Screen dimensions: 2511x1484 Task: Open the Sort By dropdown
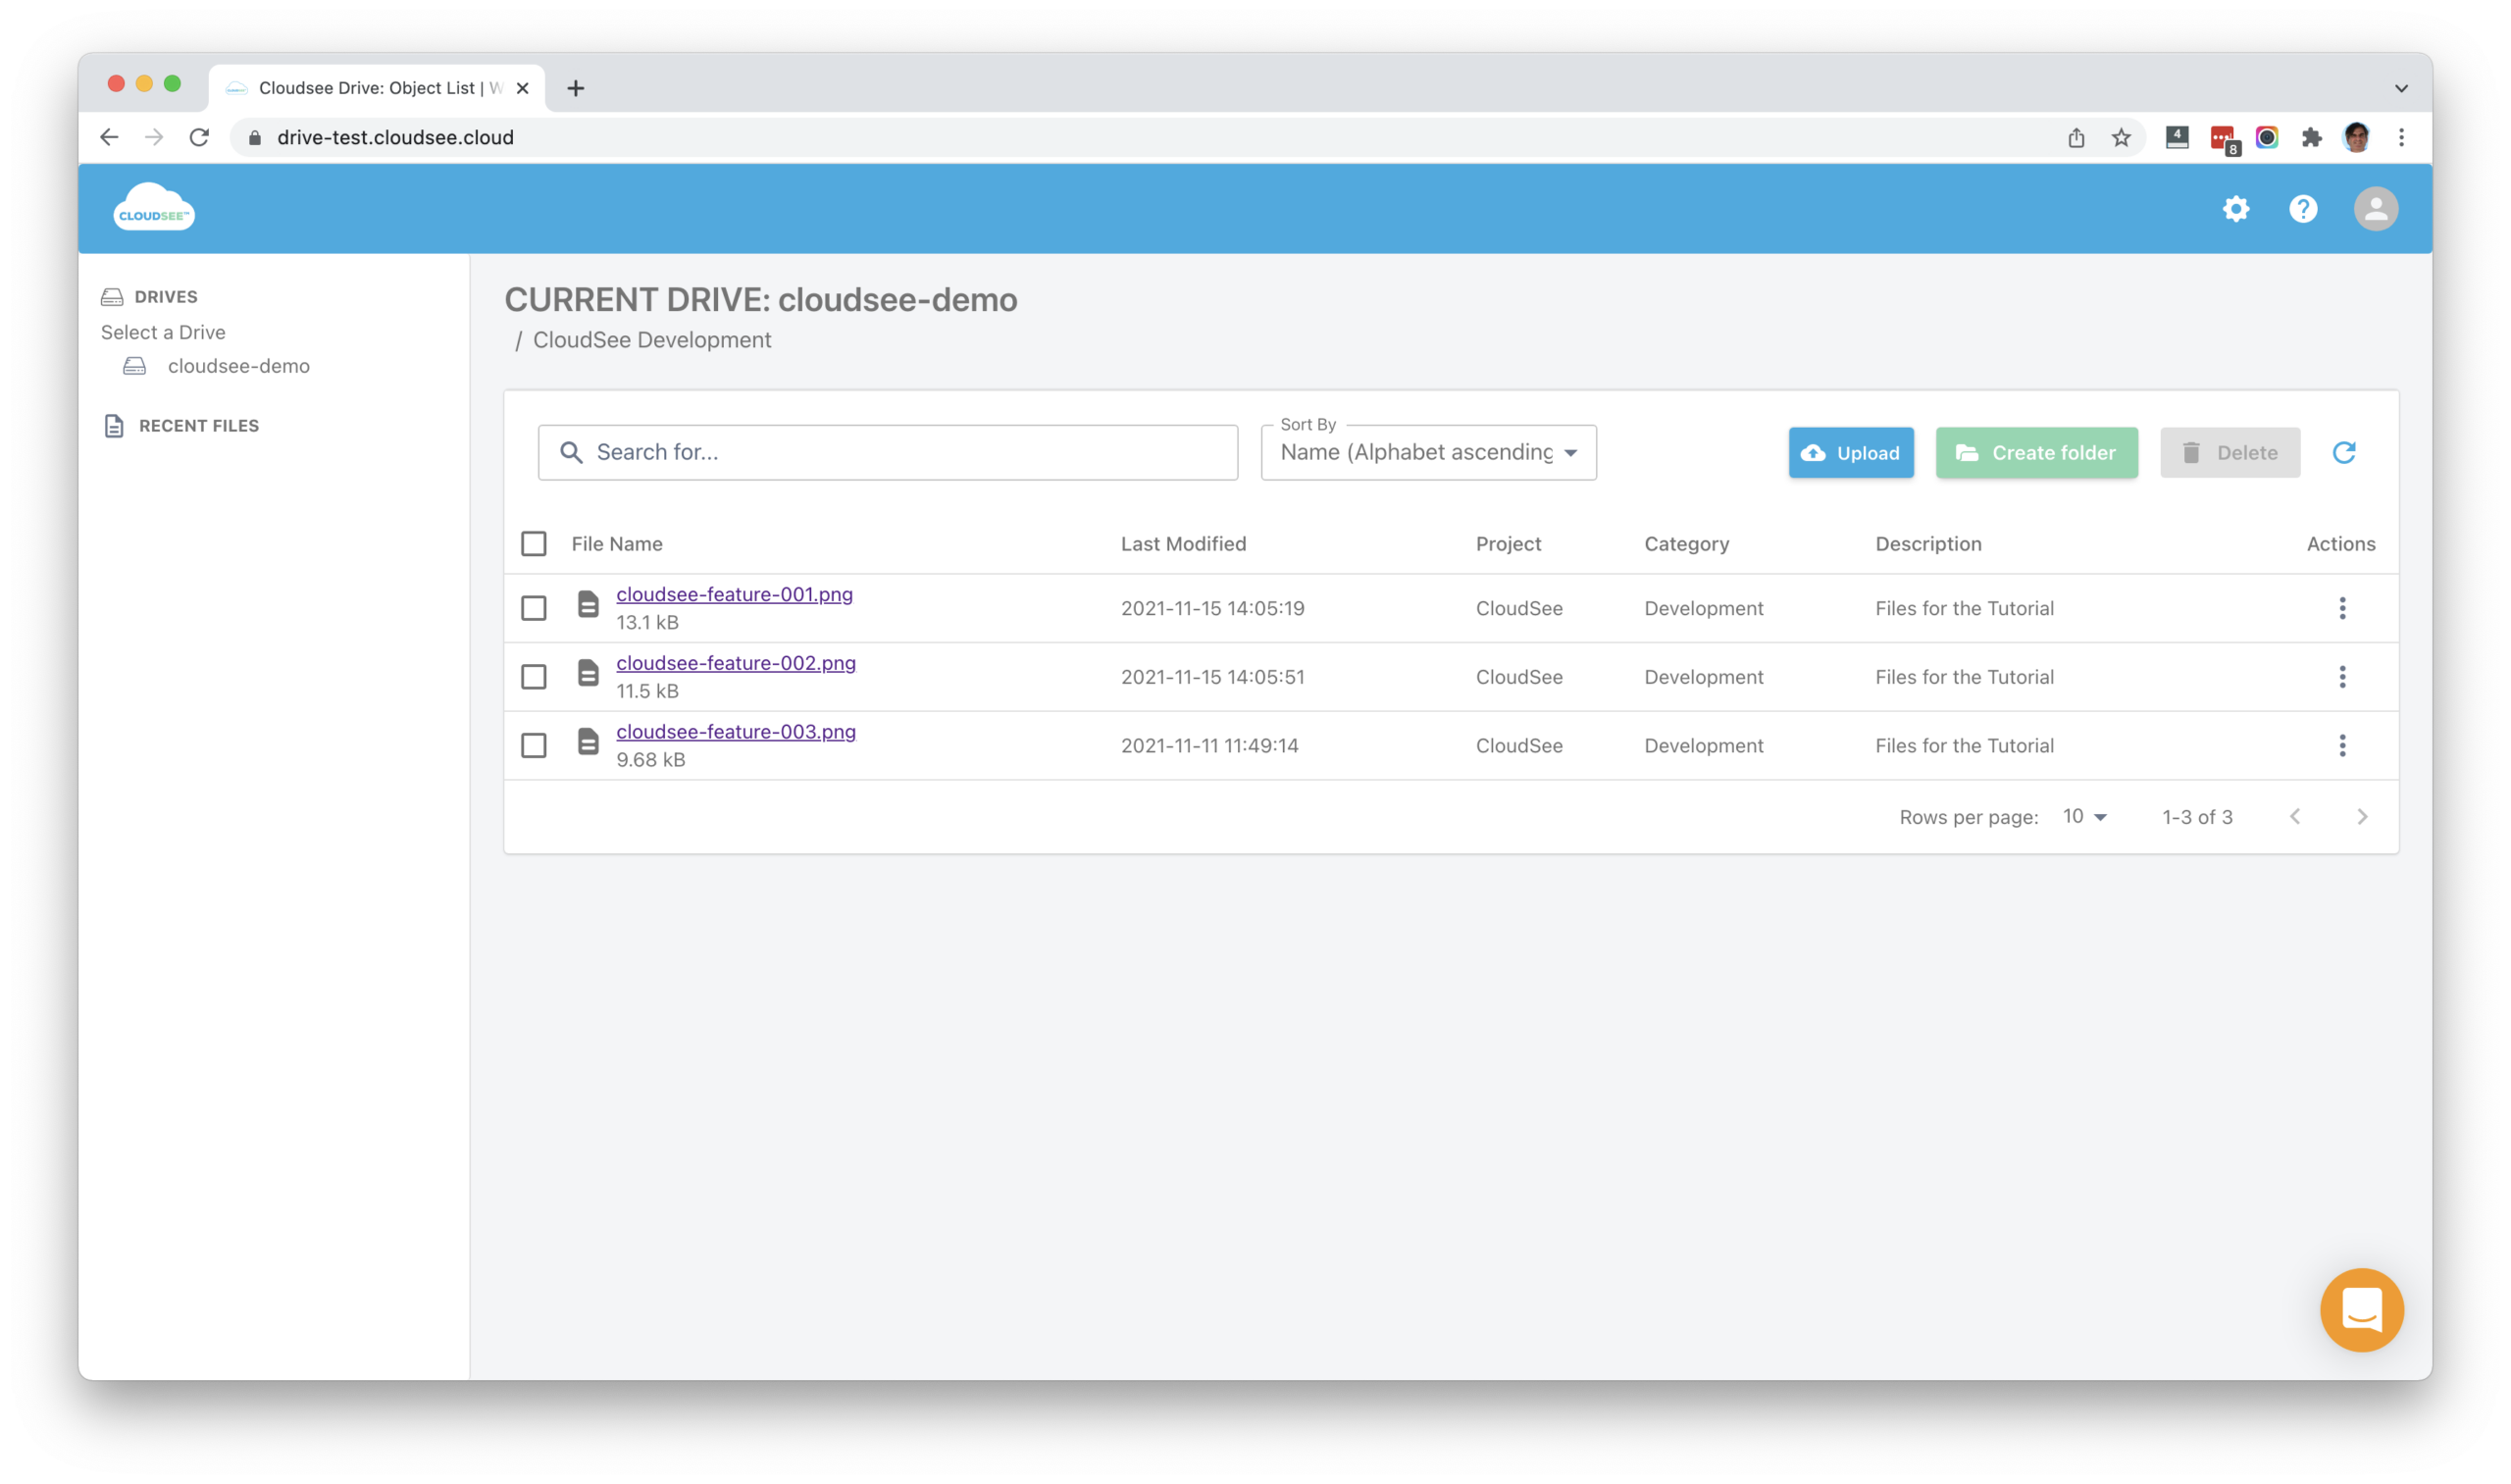(1427, 452)
